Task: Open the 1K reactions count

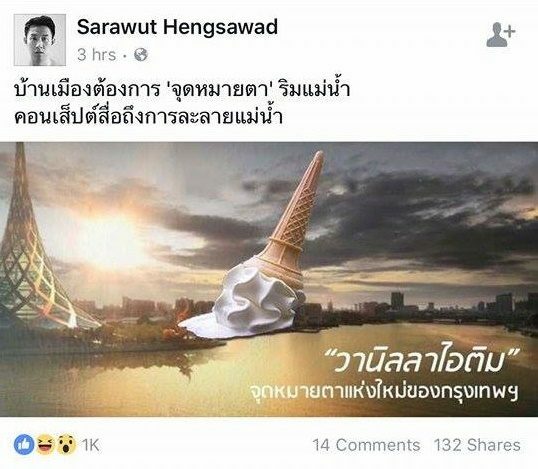Action: pos(90,445)
